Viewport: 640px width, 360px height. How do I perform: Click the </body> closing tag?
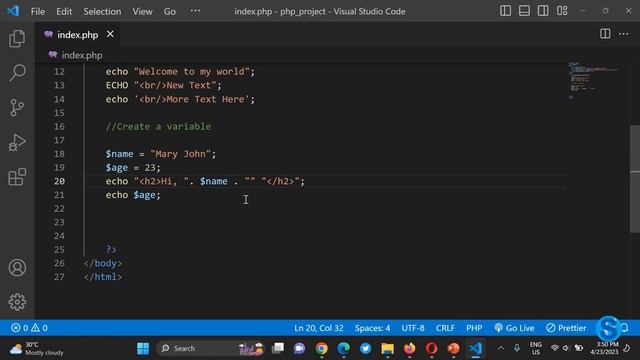102,263
